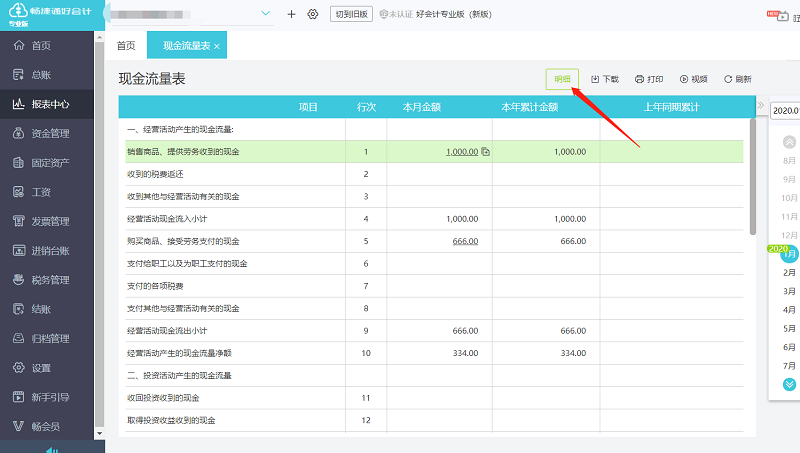800x453 pixels.
Task: Click the copy icon beside 1,000.00
Action: tap(486, 152)
